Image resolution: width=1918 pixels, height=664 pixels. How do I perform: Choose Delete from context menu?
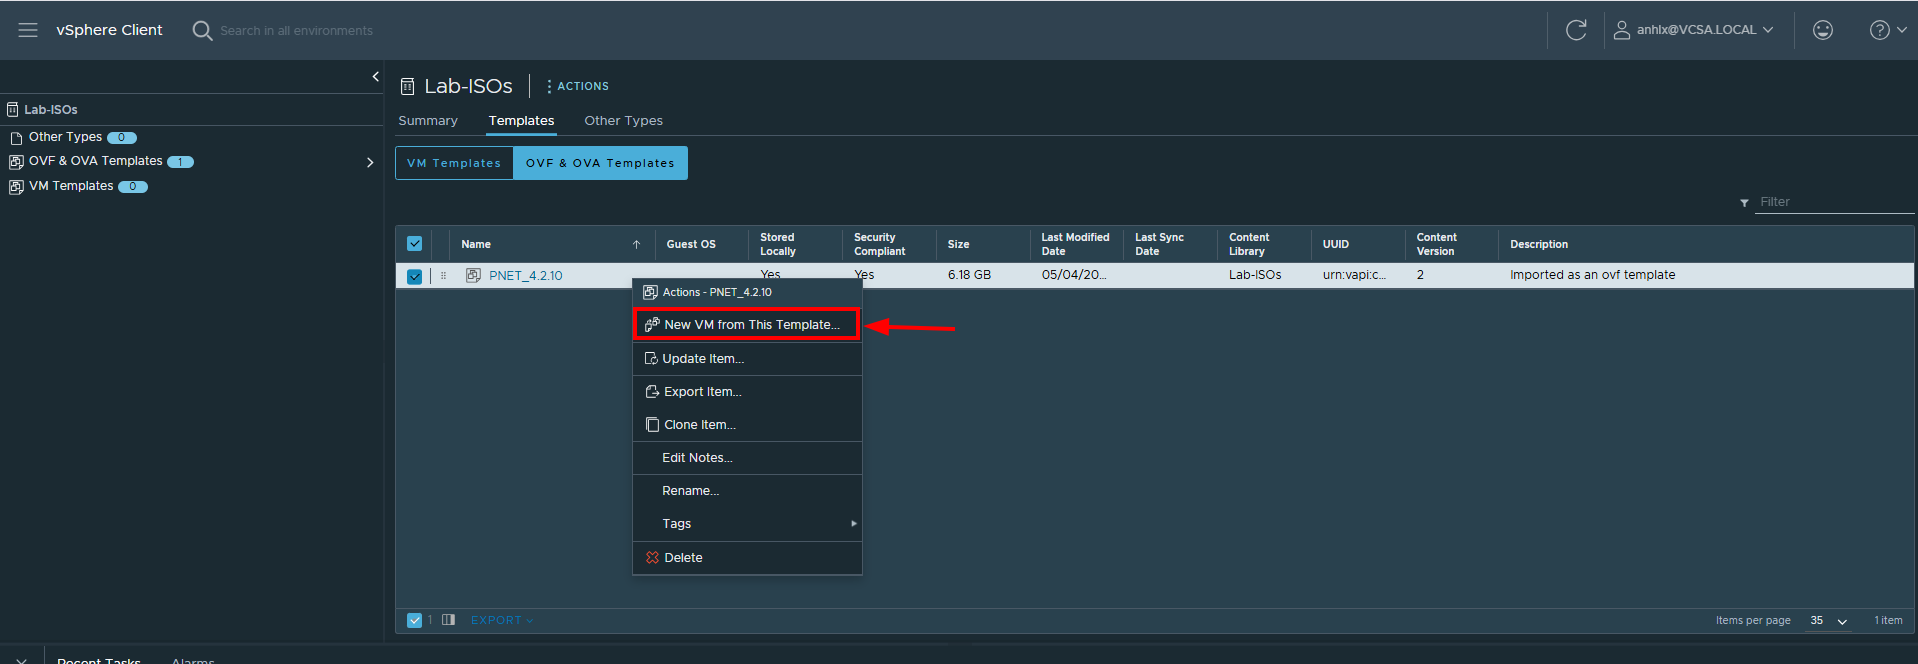click(x=747, y=558)
